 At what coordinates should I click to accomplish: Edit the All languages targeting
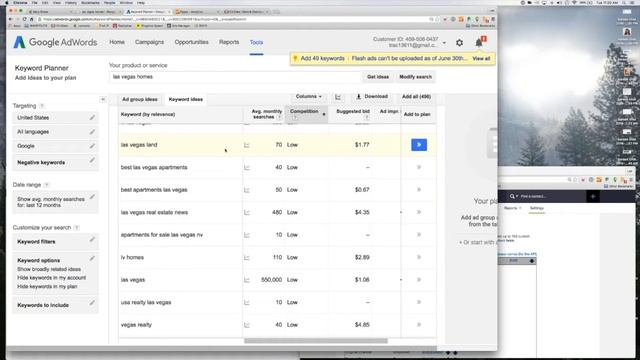pos(92,132)
